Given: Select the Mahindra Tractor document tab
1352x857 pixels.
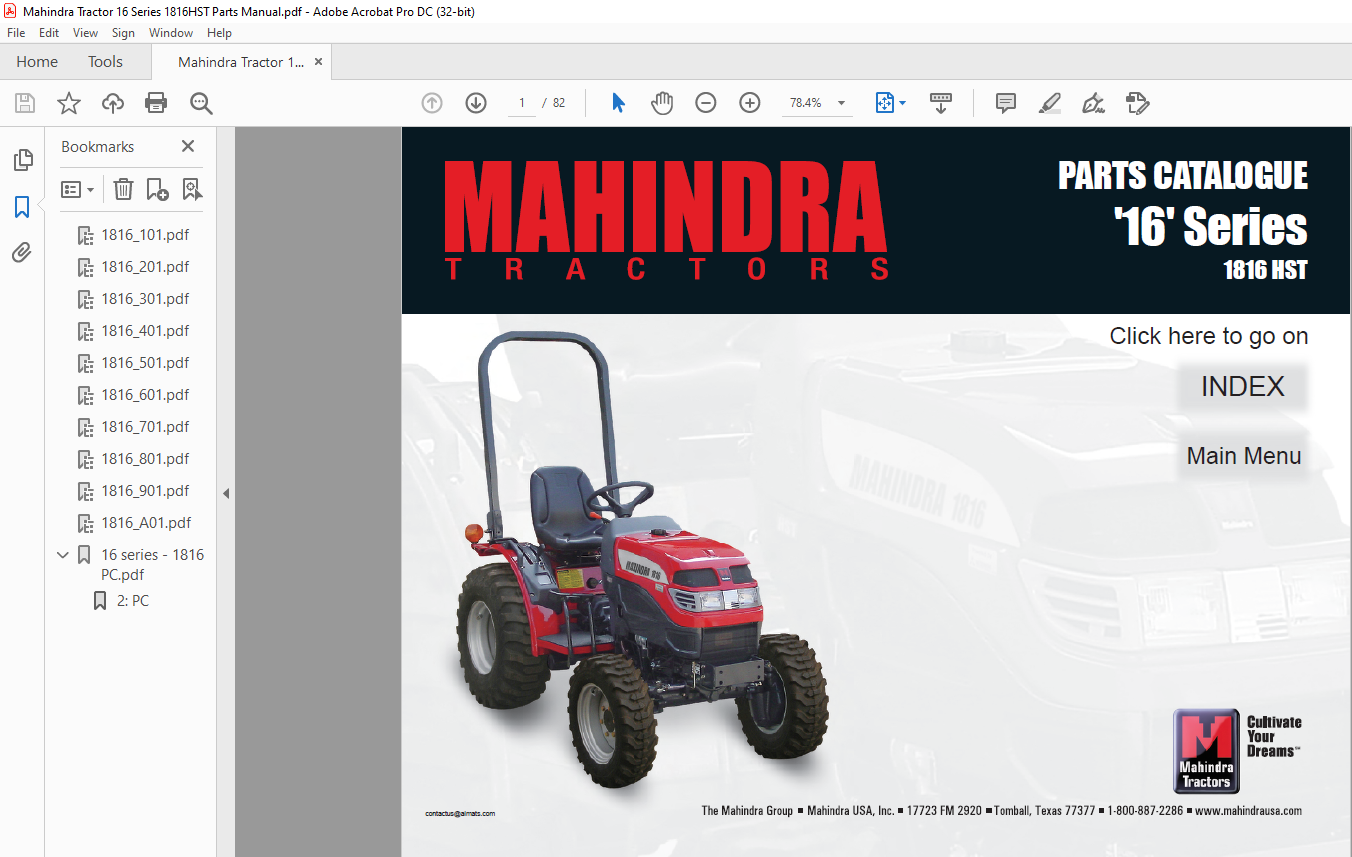Looking at the screenshot, I should (x=241, y=62).
